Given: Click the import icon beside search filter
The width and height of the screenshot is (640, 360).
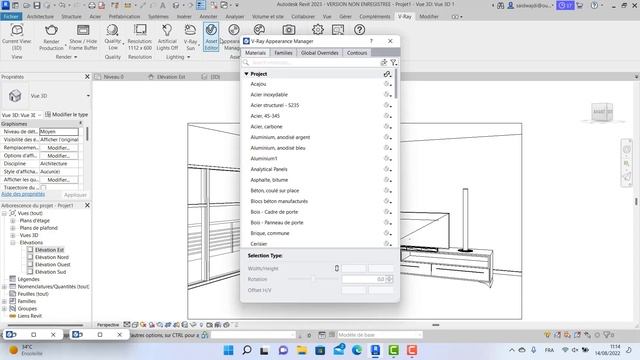Looking at the screenshot, I should click(384, 62).
